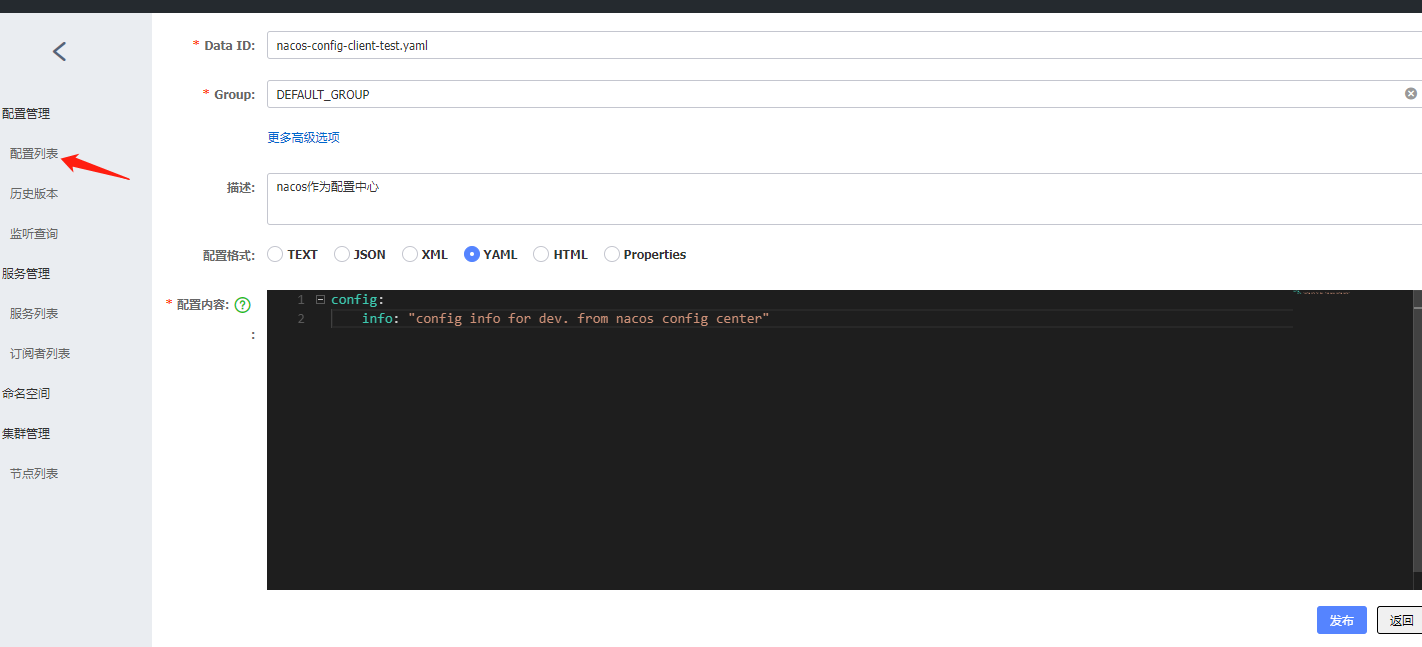
Task: Select YAML format radio button
Action: point(472,254)
